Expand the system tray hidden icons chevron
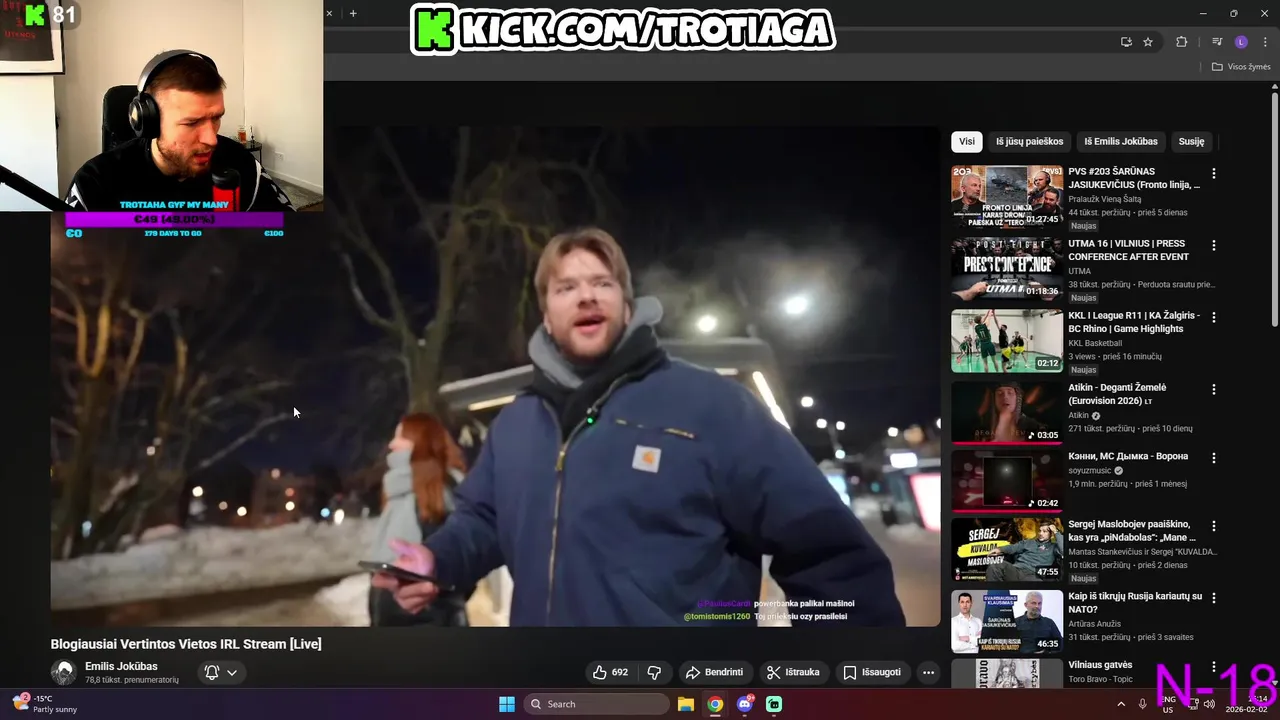Image resolution: width=1280 pixels, height=720 pixels. (1120, 704)
